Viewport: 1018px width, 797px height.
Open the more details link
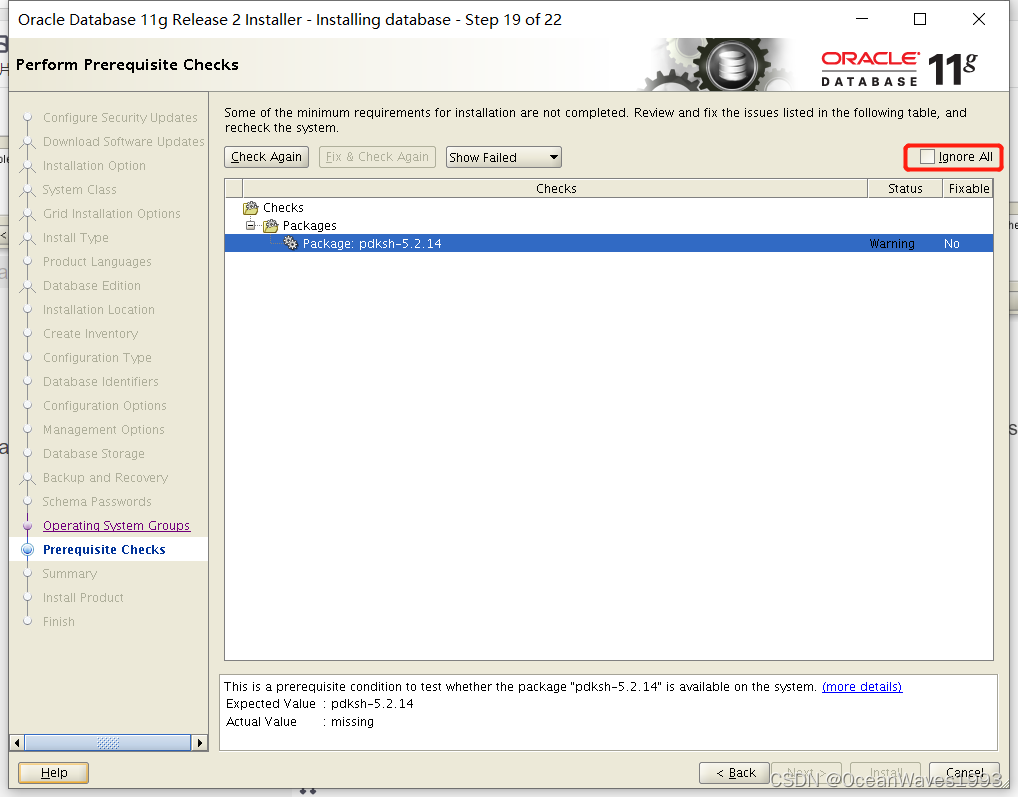coord(862,687)
